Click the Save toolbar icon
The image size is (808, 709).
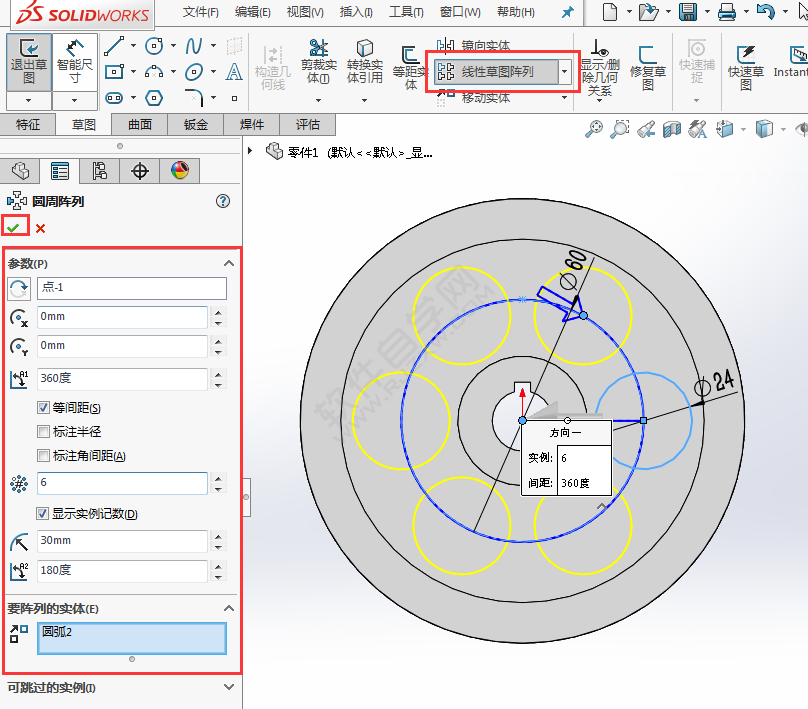click(688, 11)
